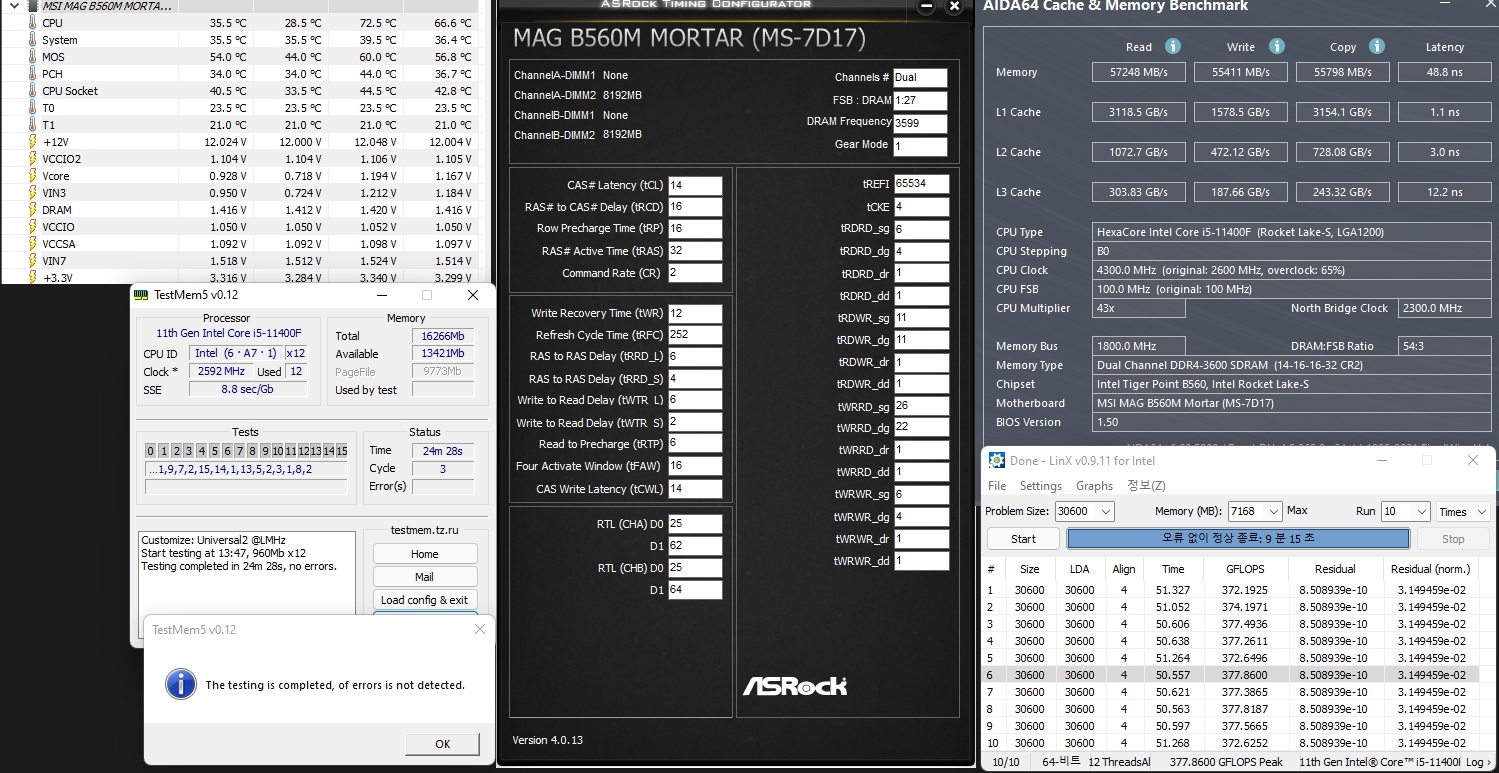Open the Settings menu in LinX
This screenshot has width=1499, height=773.
pos(1041,486)
